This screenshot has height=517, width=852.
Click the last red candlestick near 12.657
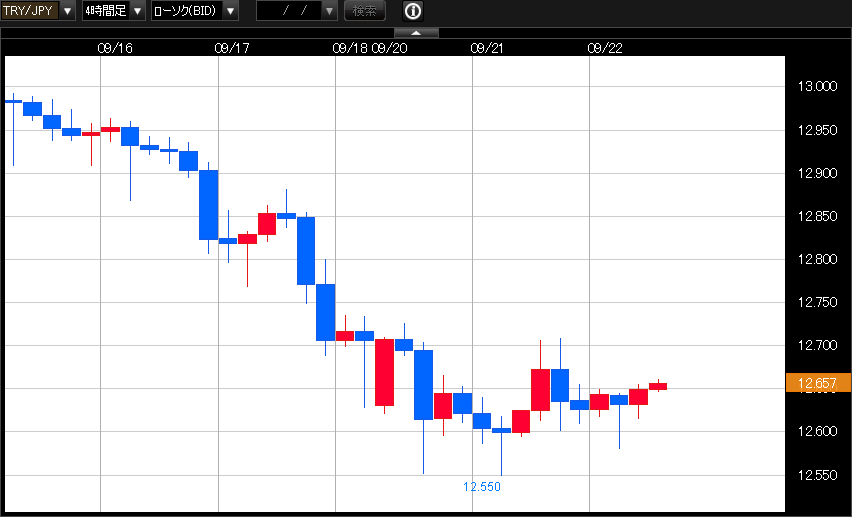pyautogui.click(x=658, y=386)
